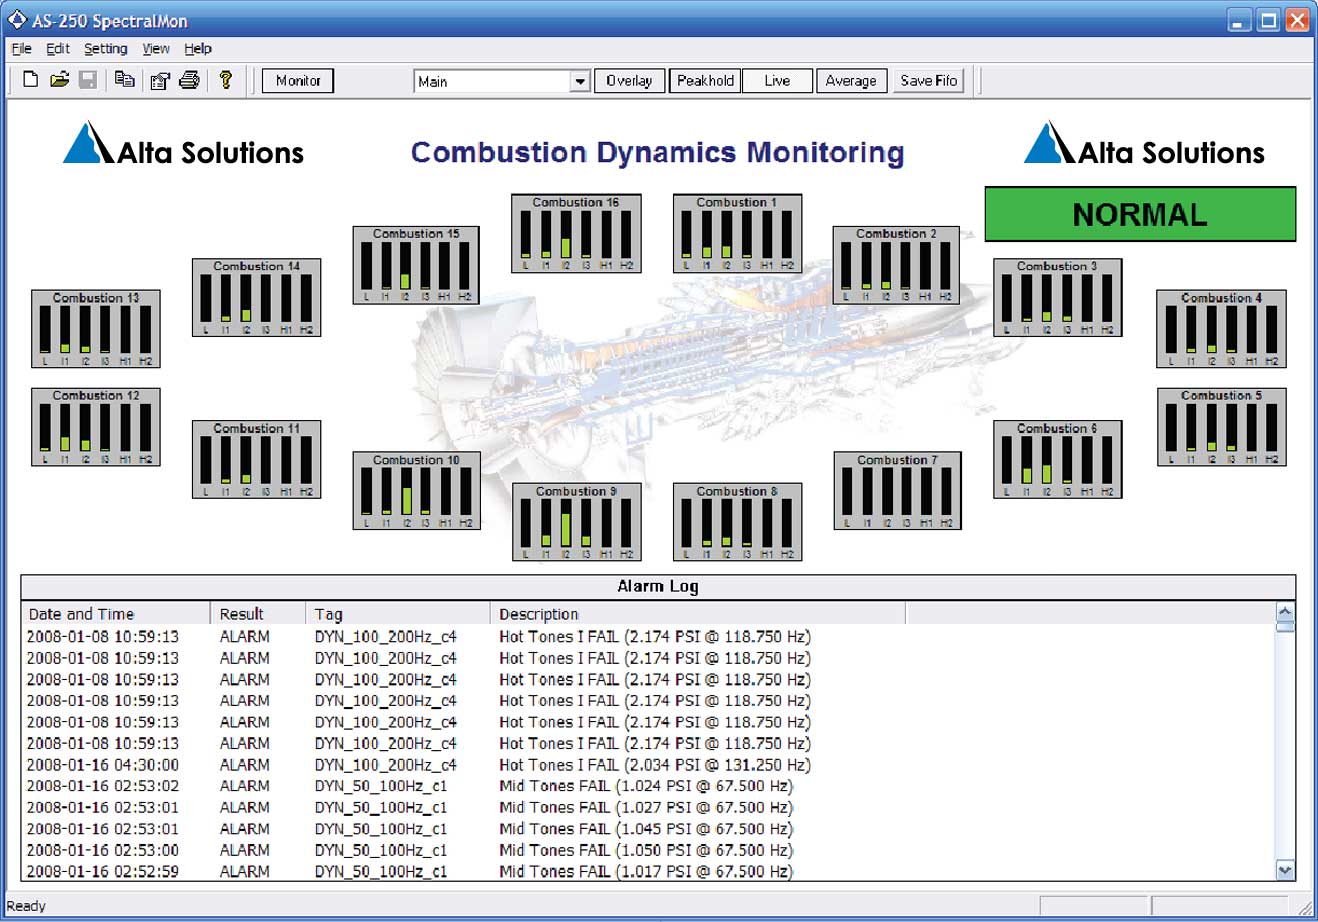The height and width of the screenshot is (922, 1318).
Task: Open the Edit menu
Action: click(x=57, y=48)
